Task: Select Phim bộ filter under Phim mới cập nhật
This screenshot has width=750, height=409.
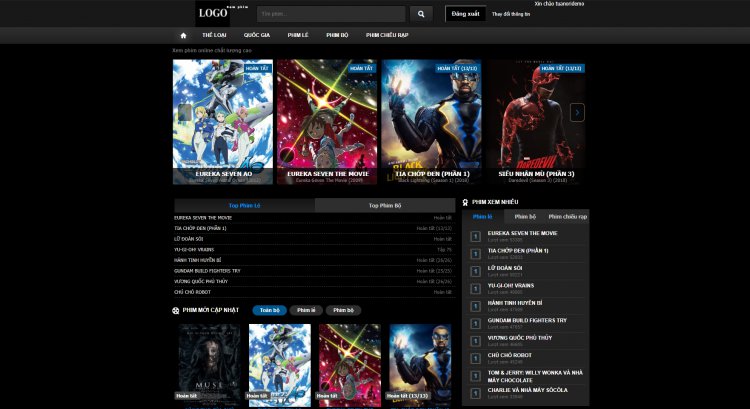Action: pyautogui.click(x=343, y=310)
